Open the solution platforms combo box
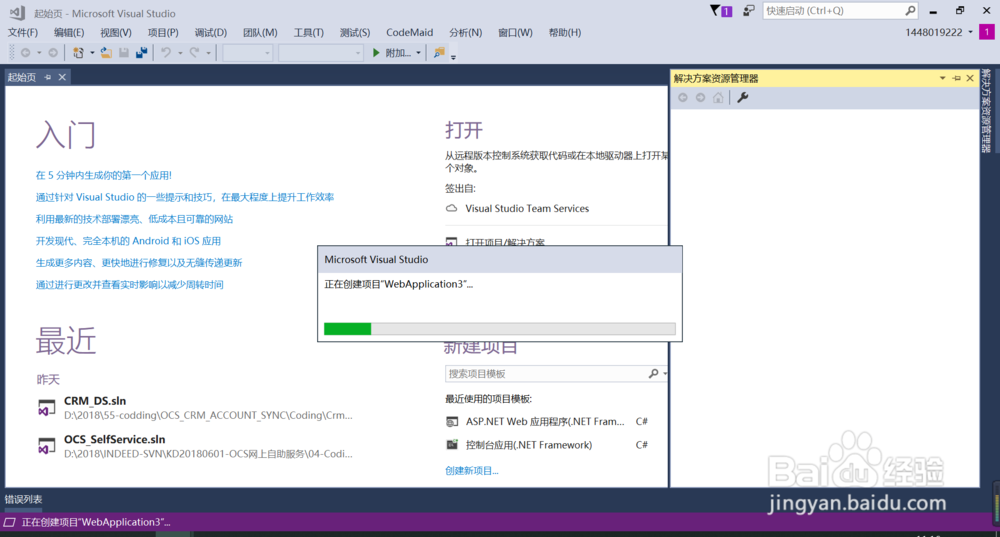Viewport: 1000px width, 537px height. point(321,53)
